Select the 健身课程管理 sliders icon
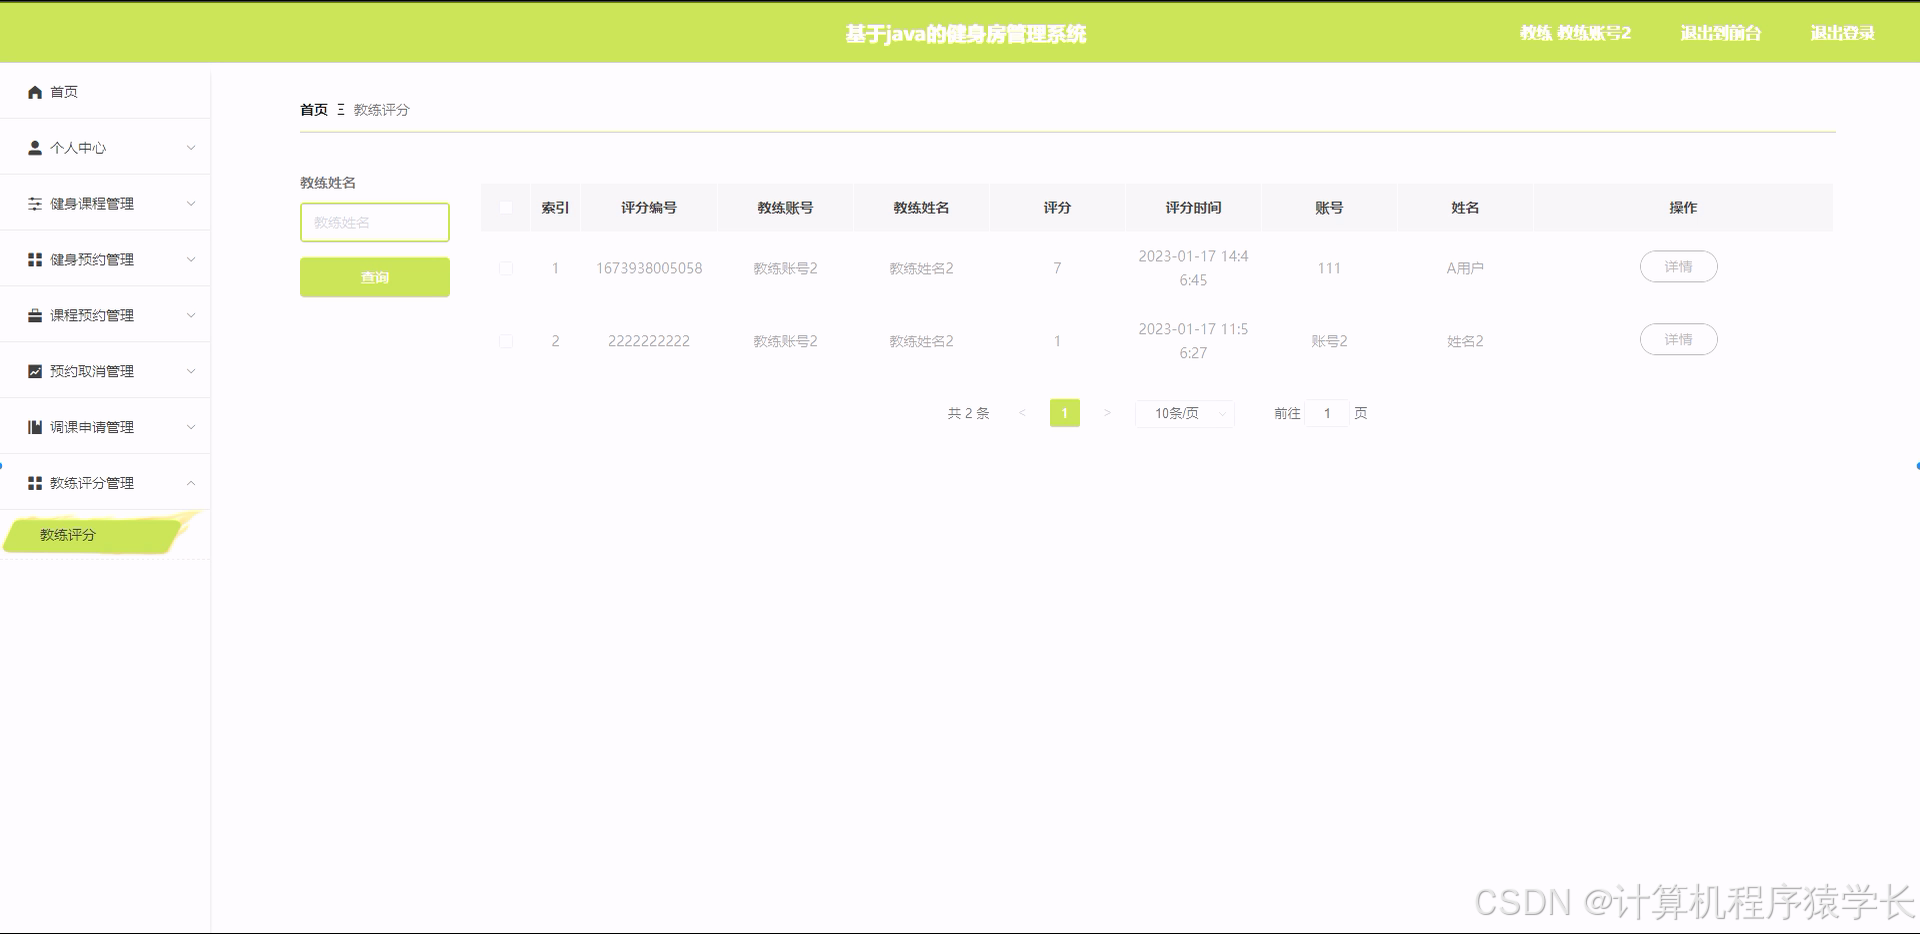 33,203
